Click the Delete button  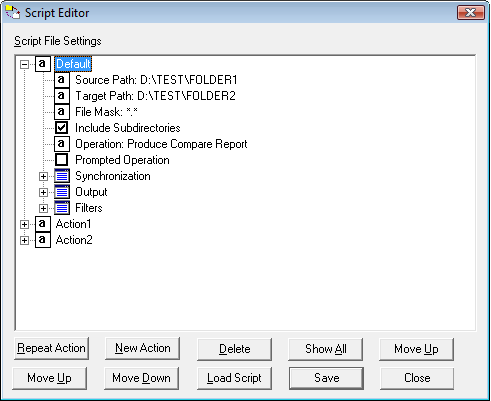[234, 349]
